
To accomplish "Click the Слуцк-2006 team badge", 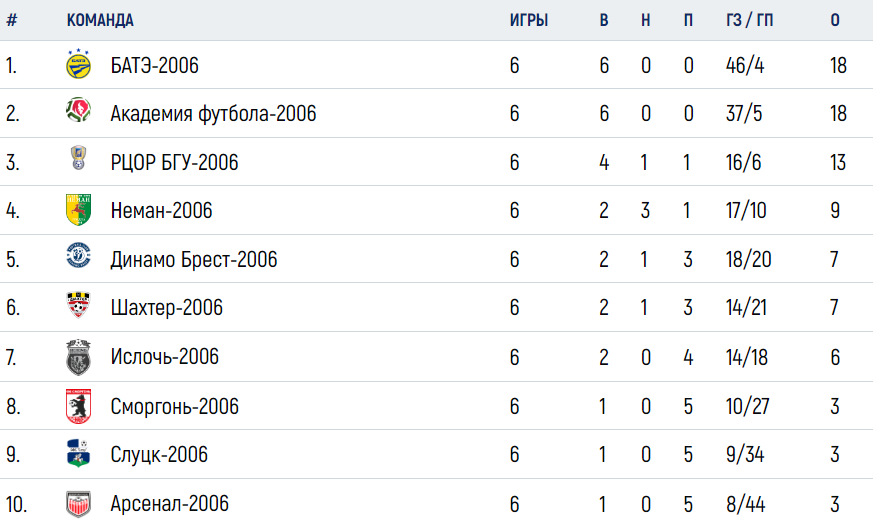I will [x=79, y=453].
